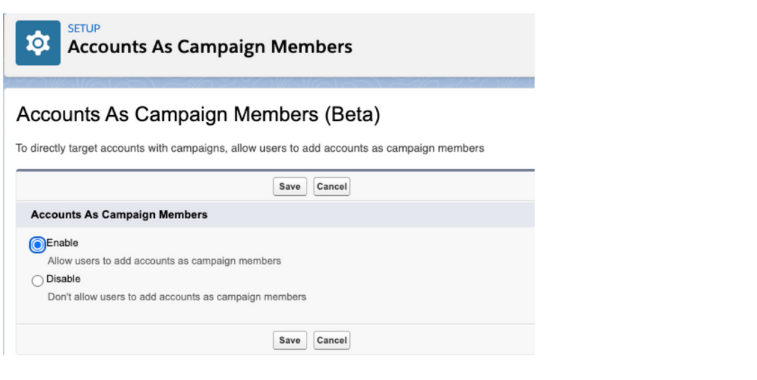Click the top Cancel button
Viewport: 757px width, 380px height.
[x=332, y=186]
